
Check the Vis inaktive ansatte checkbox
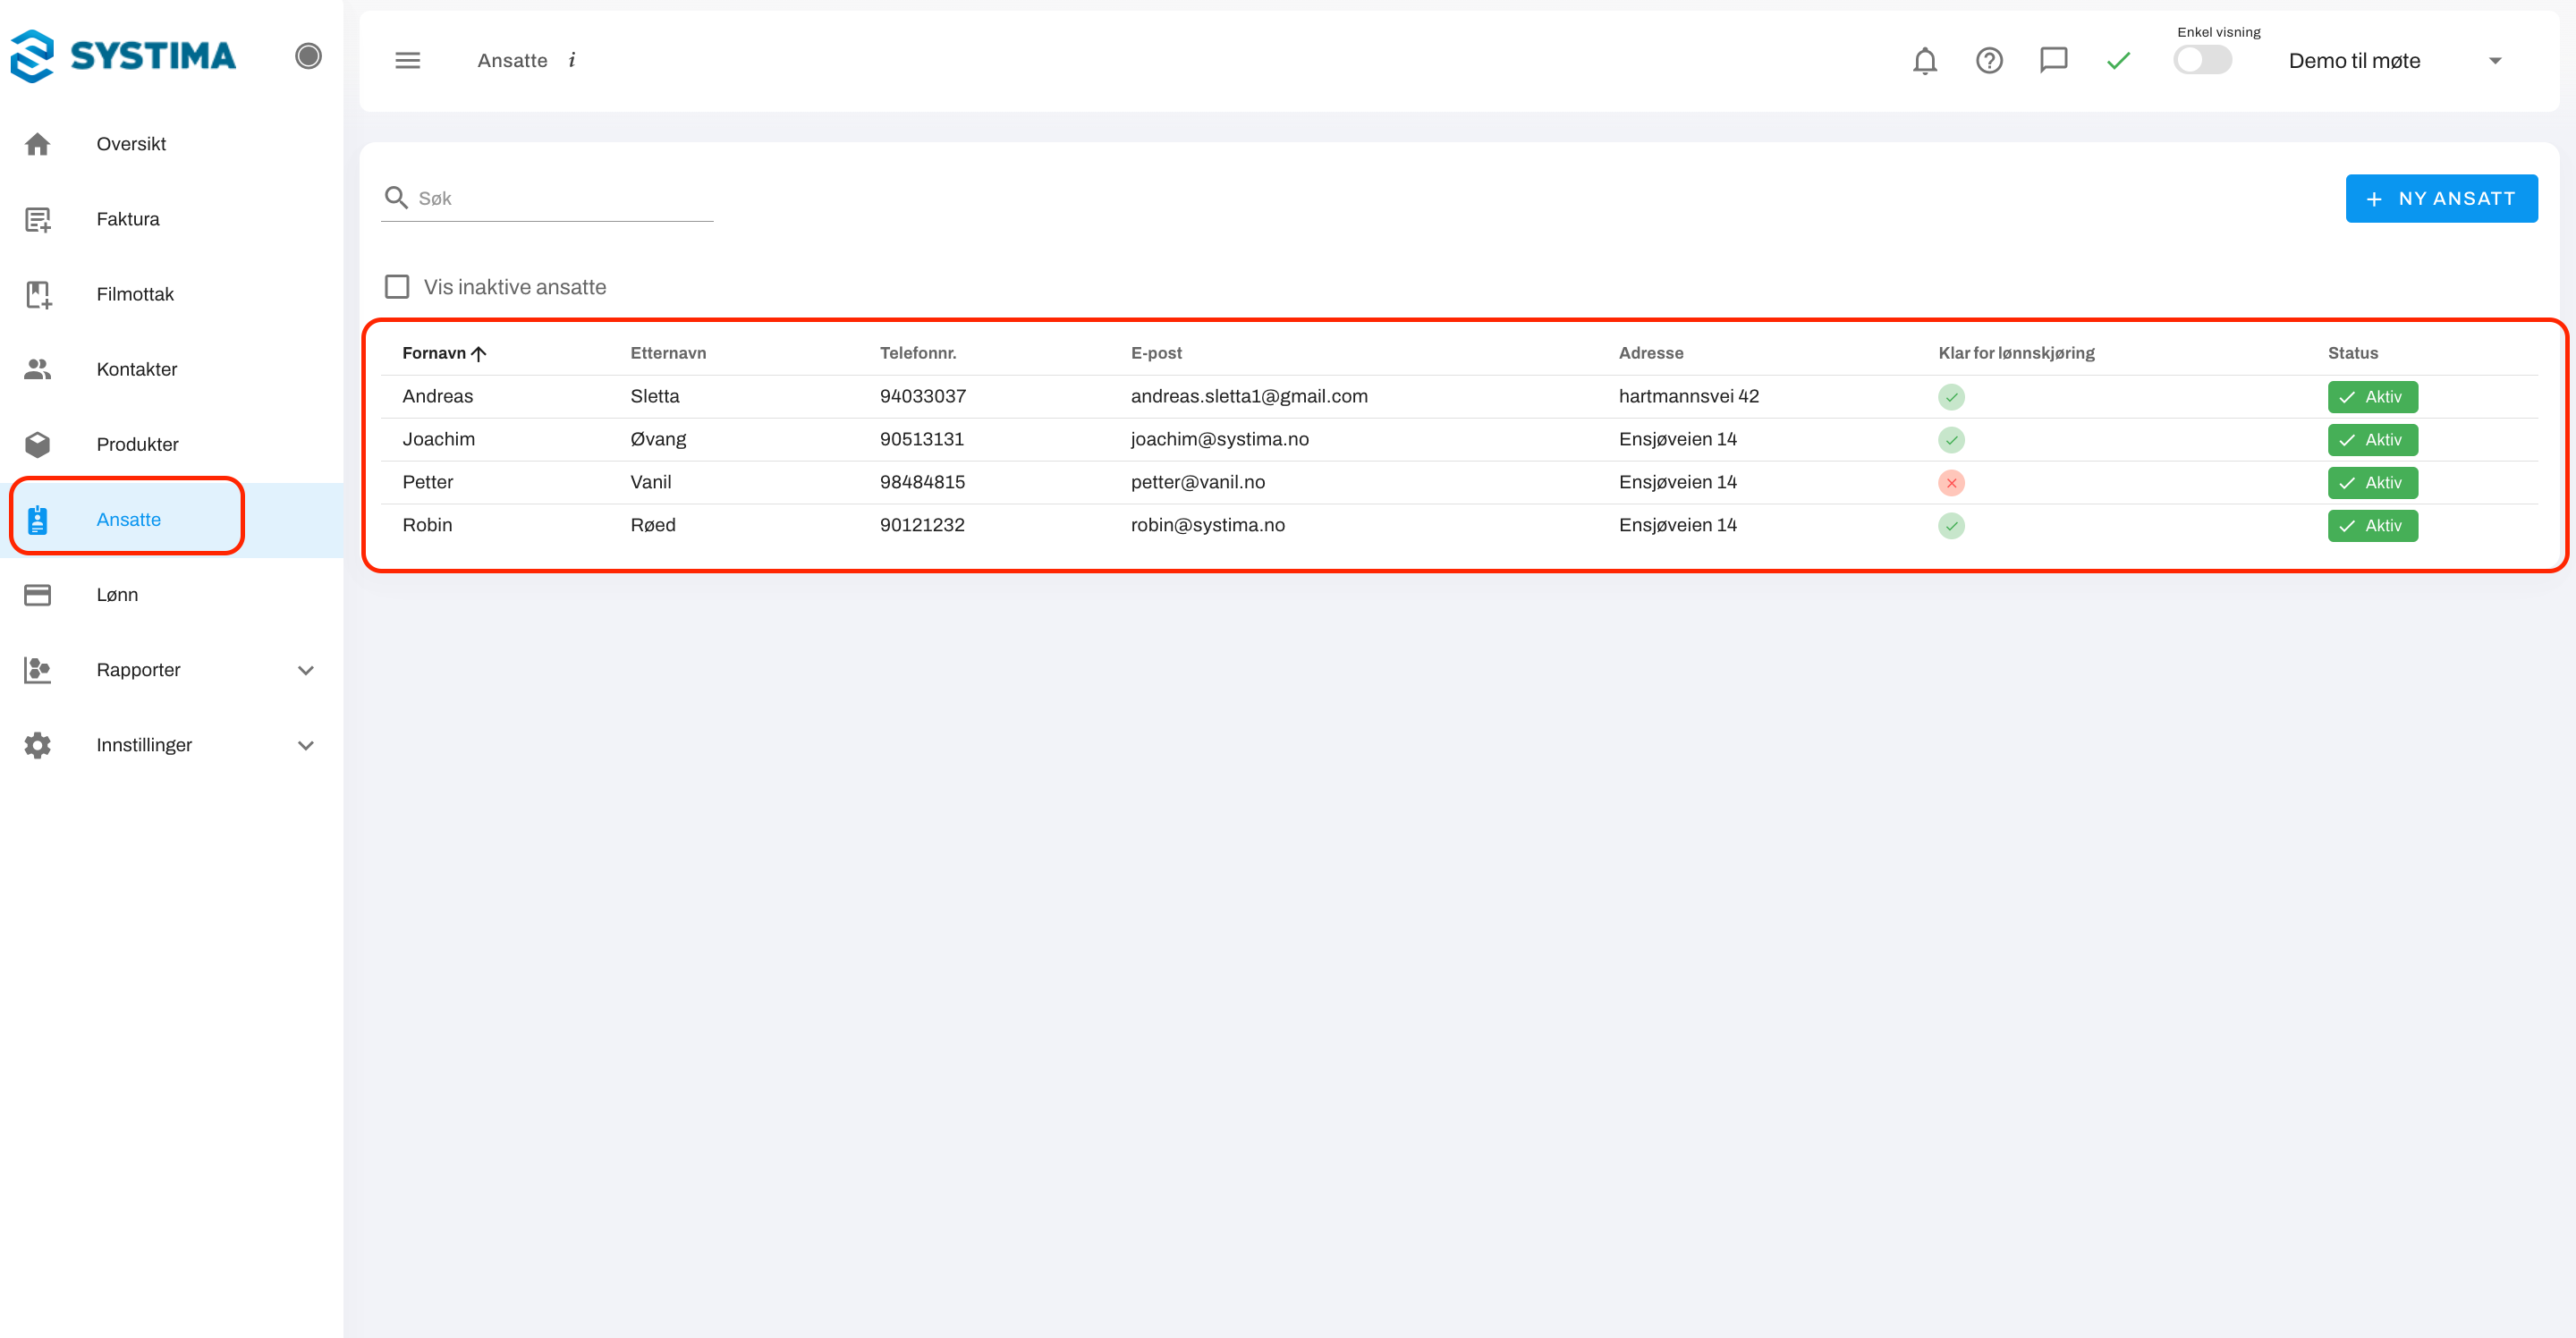point(397,287)
